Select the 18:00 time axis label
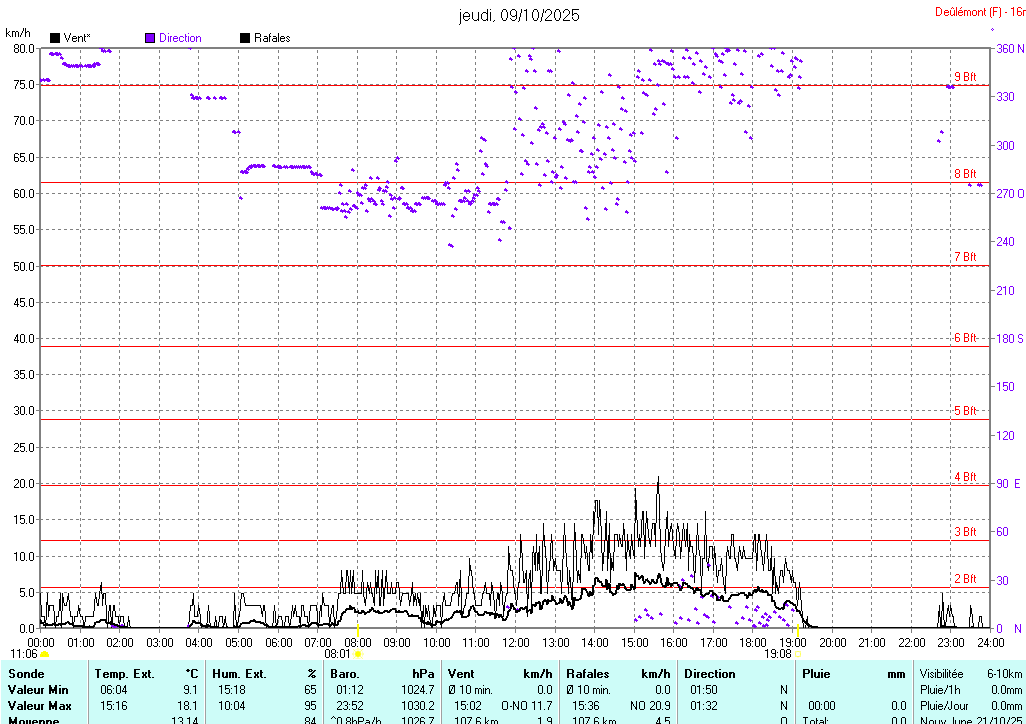 point(753,642)
